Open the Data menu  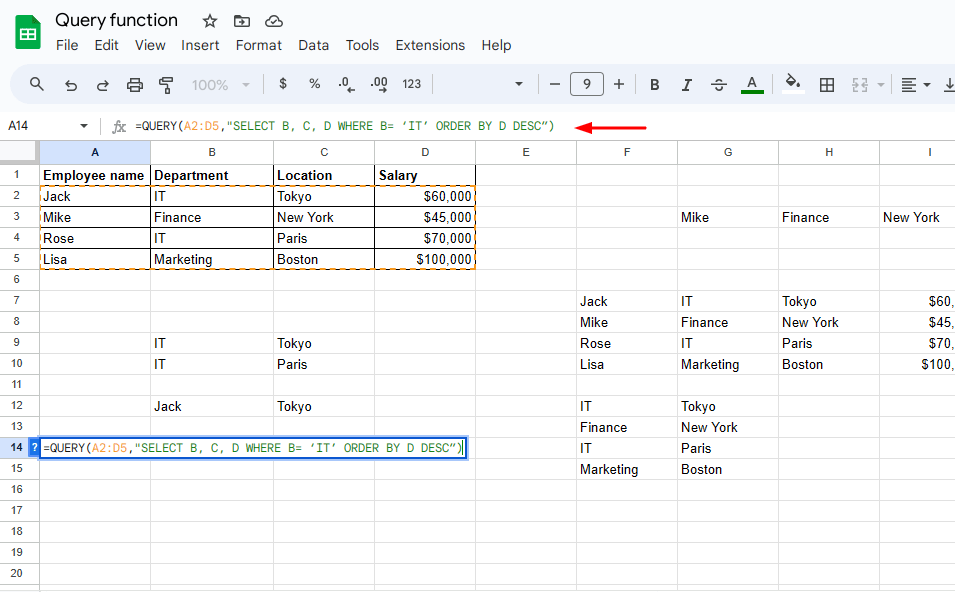tap(313, 45)
